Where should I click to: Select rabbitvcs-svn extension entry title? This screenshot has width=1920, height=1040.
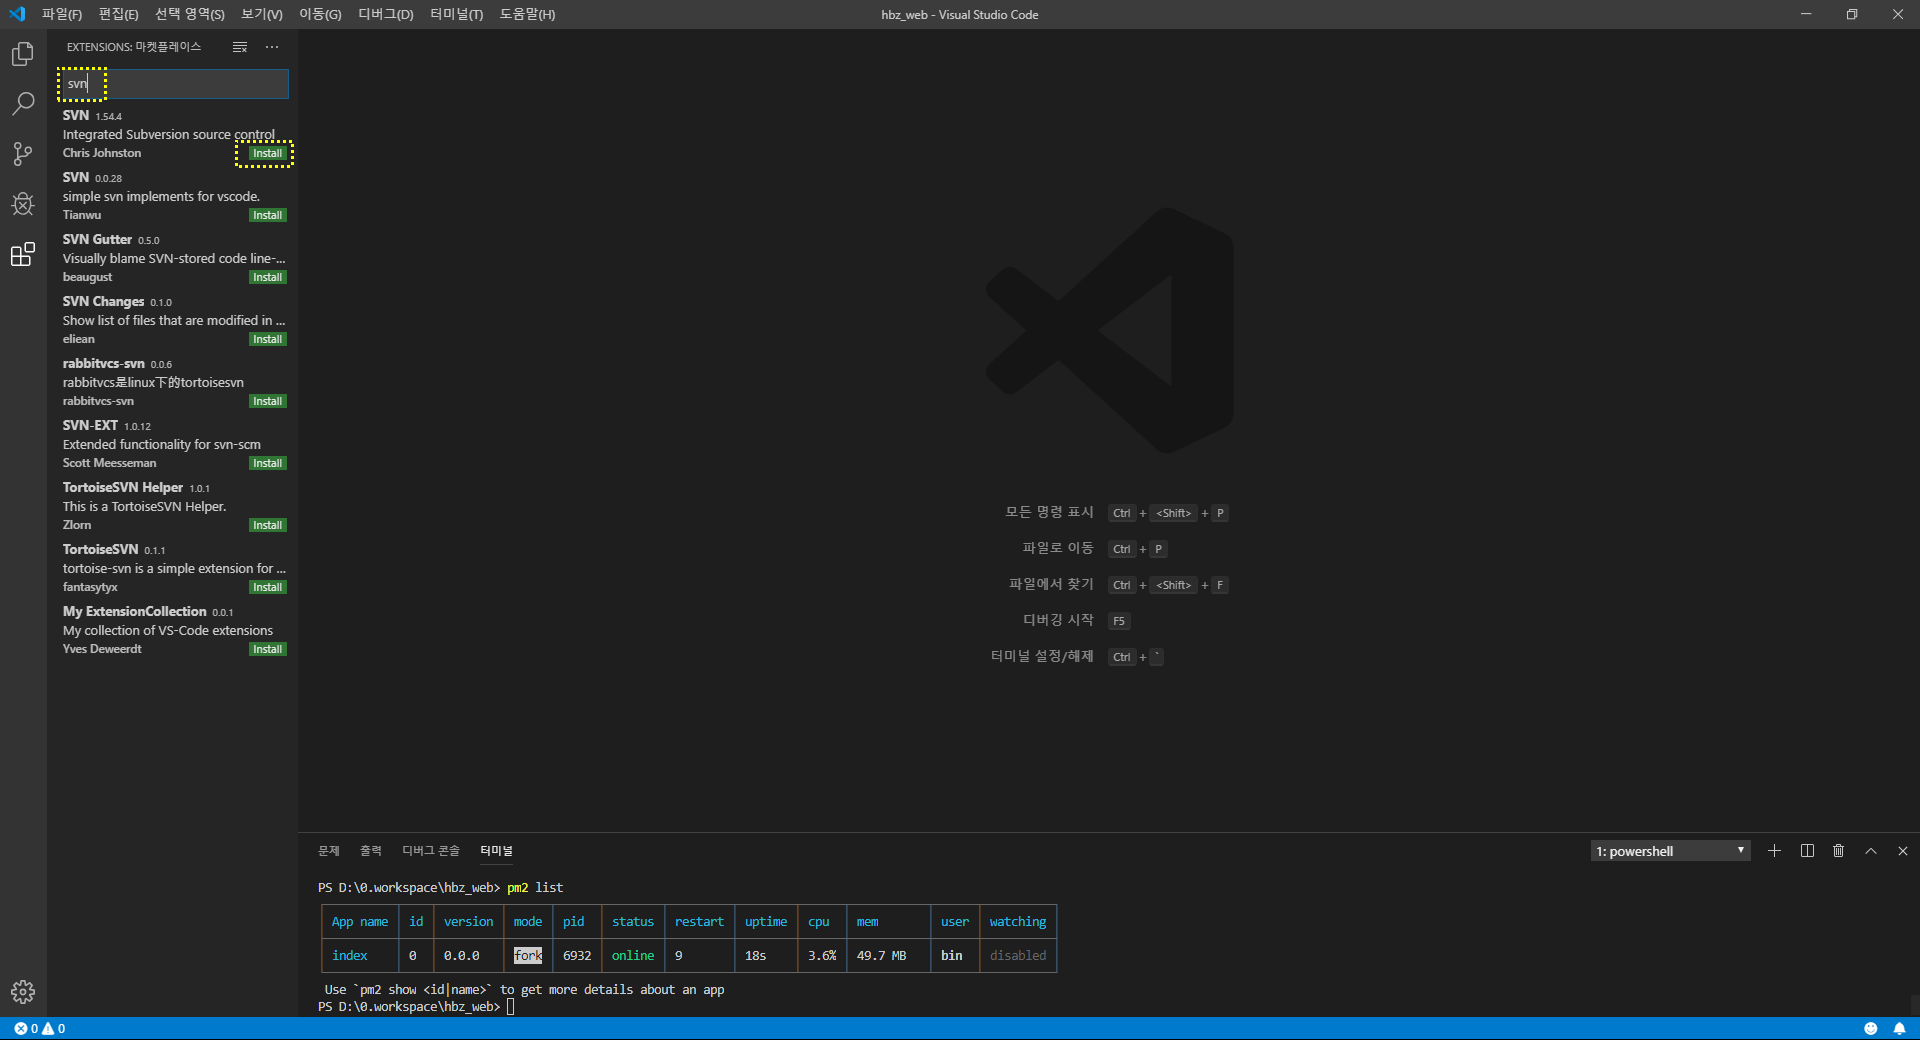tap(103, 364)
